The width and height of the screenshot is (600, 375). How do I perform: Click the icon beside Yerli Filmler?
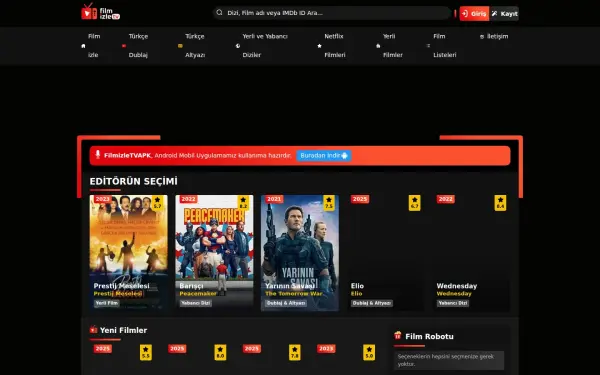(378, 46)
